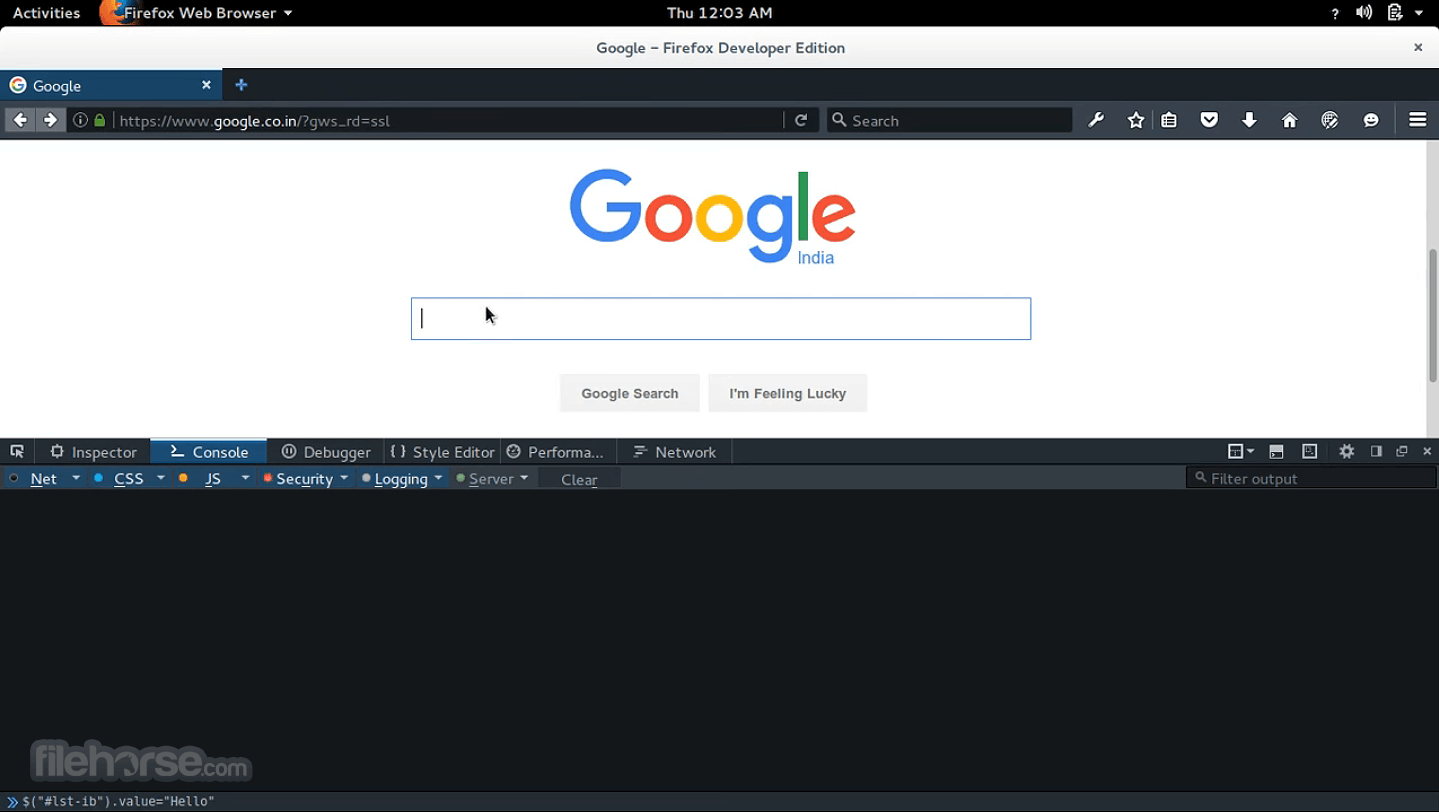Open the Downloads arrow icon
The image size is (1439, 812).
click(1249, 120)
